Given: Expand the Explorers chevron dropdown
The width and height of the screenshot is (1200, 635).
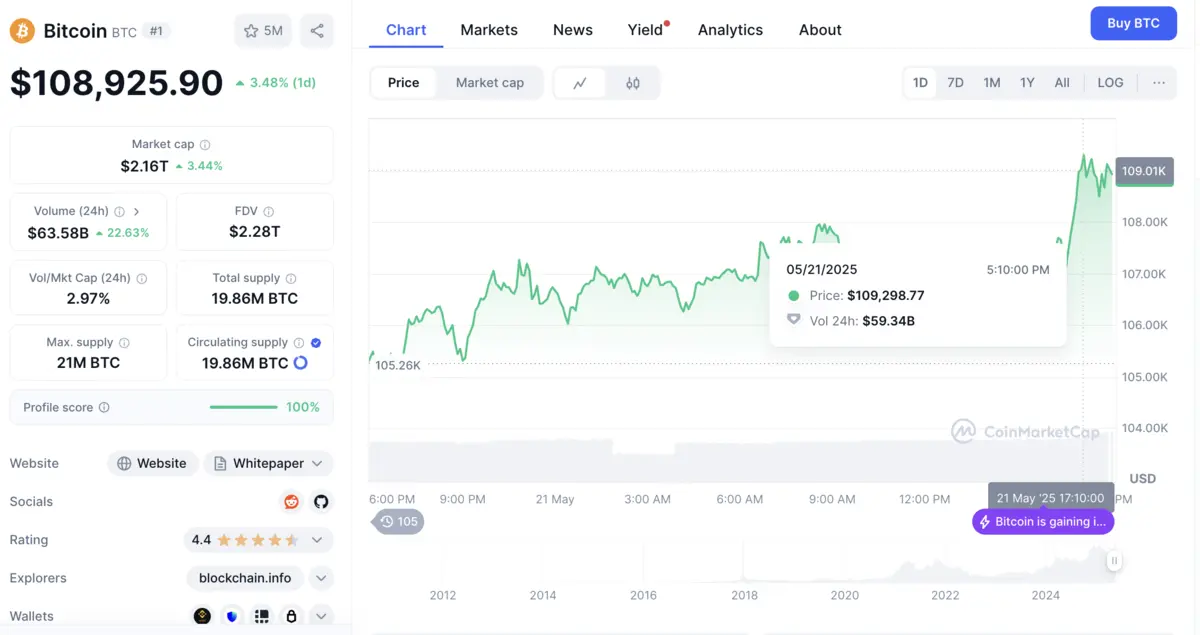Looking at the screenshot, I should click(x=321, y=578).
